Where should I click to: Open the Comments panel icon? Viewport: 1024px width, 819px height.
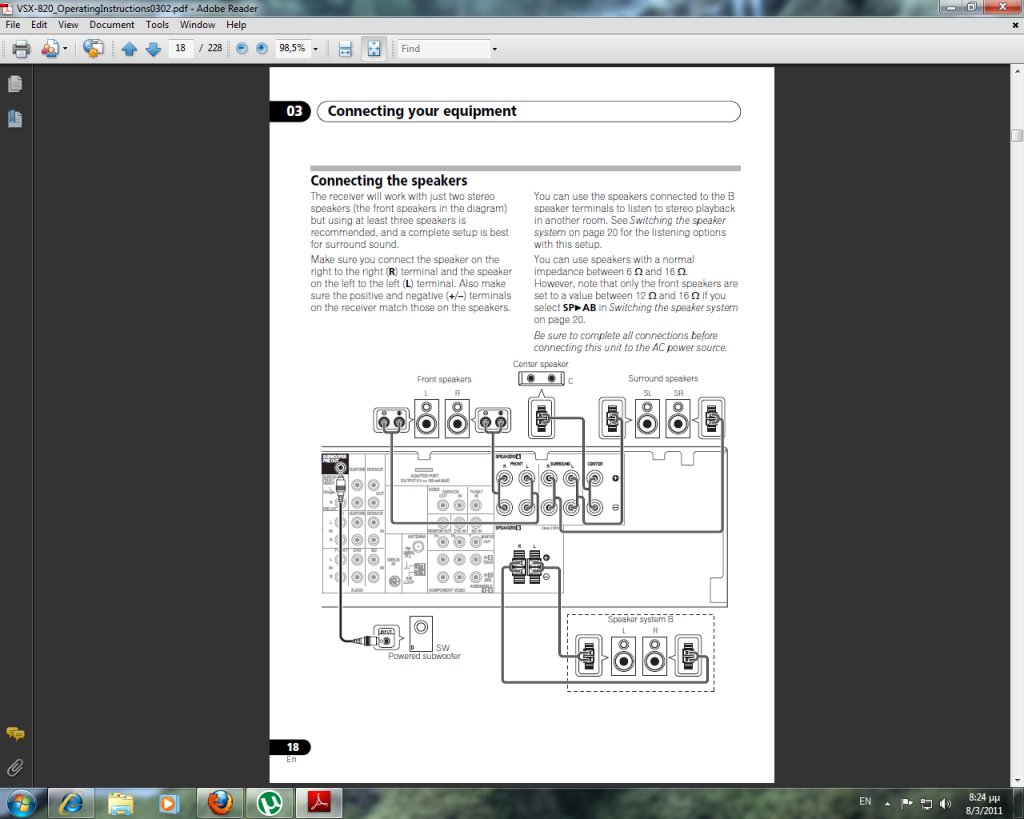[15, 733]
